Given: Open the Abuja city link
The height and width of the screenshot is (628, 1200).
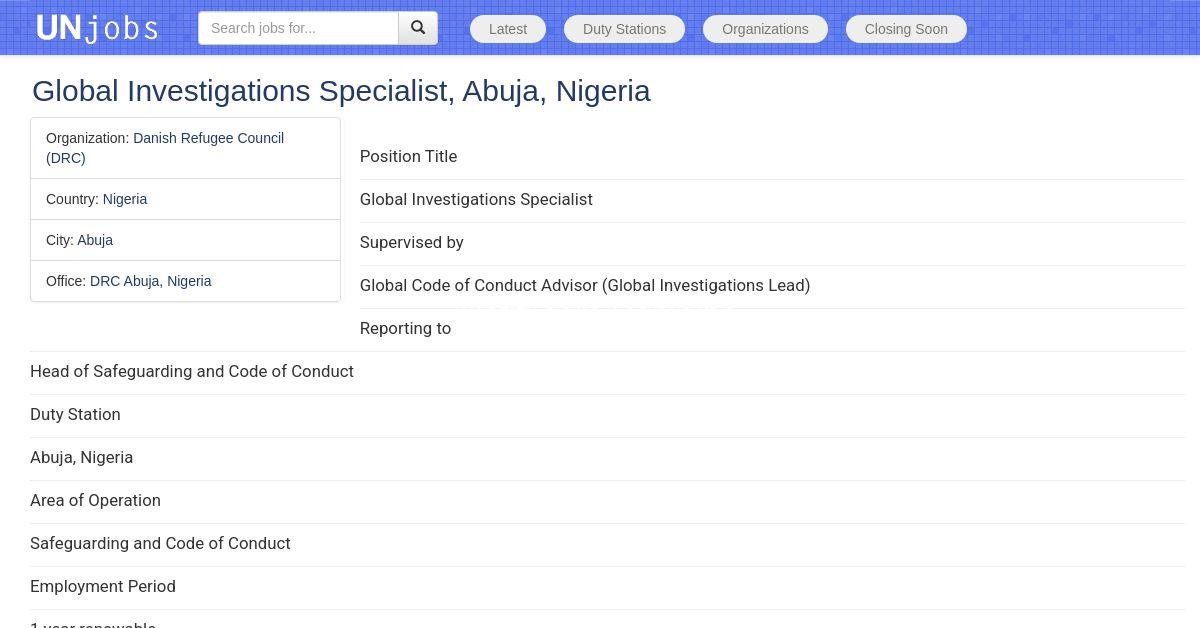Looking at the screenshot, I should (x=95, y=240).
